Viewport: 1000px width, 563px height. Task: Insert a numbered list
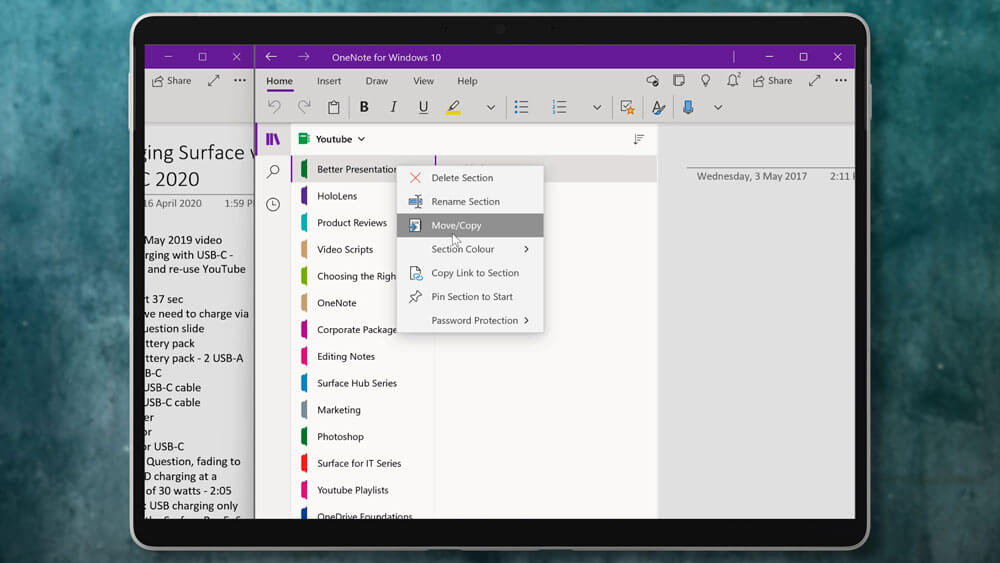[560, 107]
